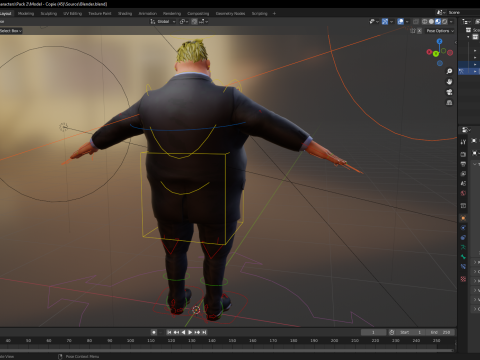Switch to Shading workspace tab
Image resolution: width=480 pixels, height=360 pixels.
125,13
